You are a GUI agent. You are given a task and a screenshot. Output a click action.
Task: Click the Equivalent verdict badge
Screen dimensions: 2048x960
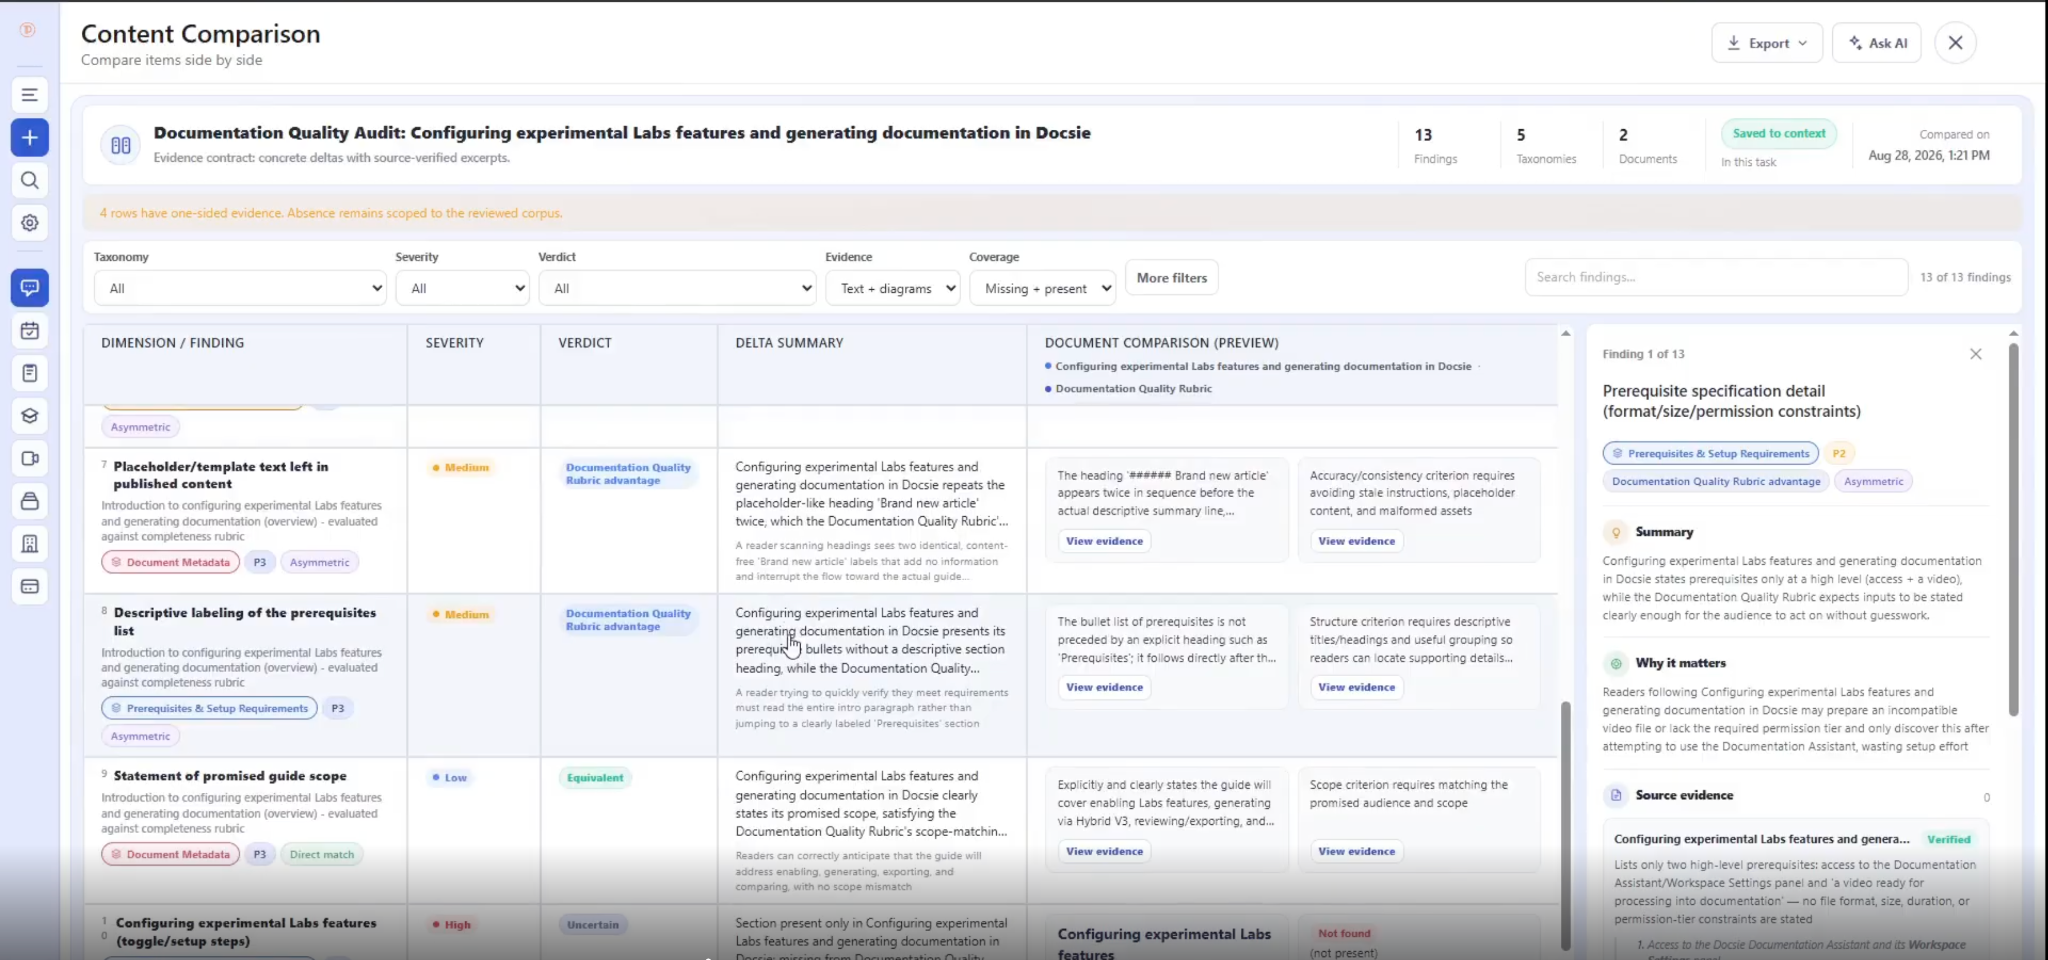pos(595,778)
